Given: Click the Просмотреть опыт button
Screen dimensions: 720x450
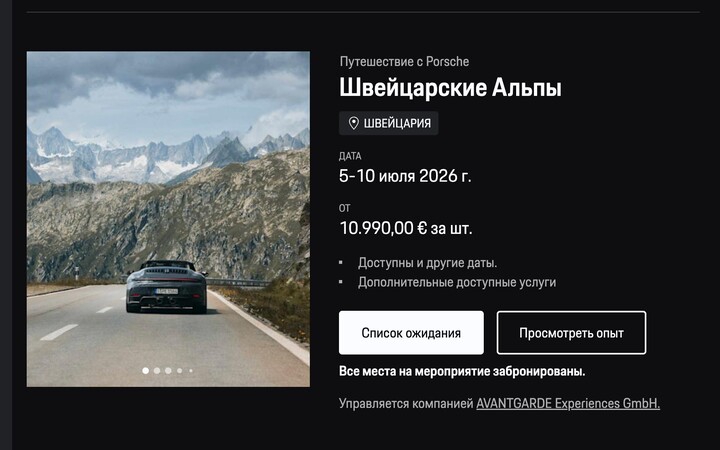Looking at the screenshot, I should 571,333.
